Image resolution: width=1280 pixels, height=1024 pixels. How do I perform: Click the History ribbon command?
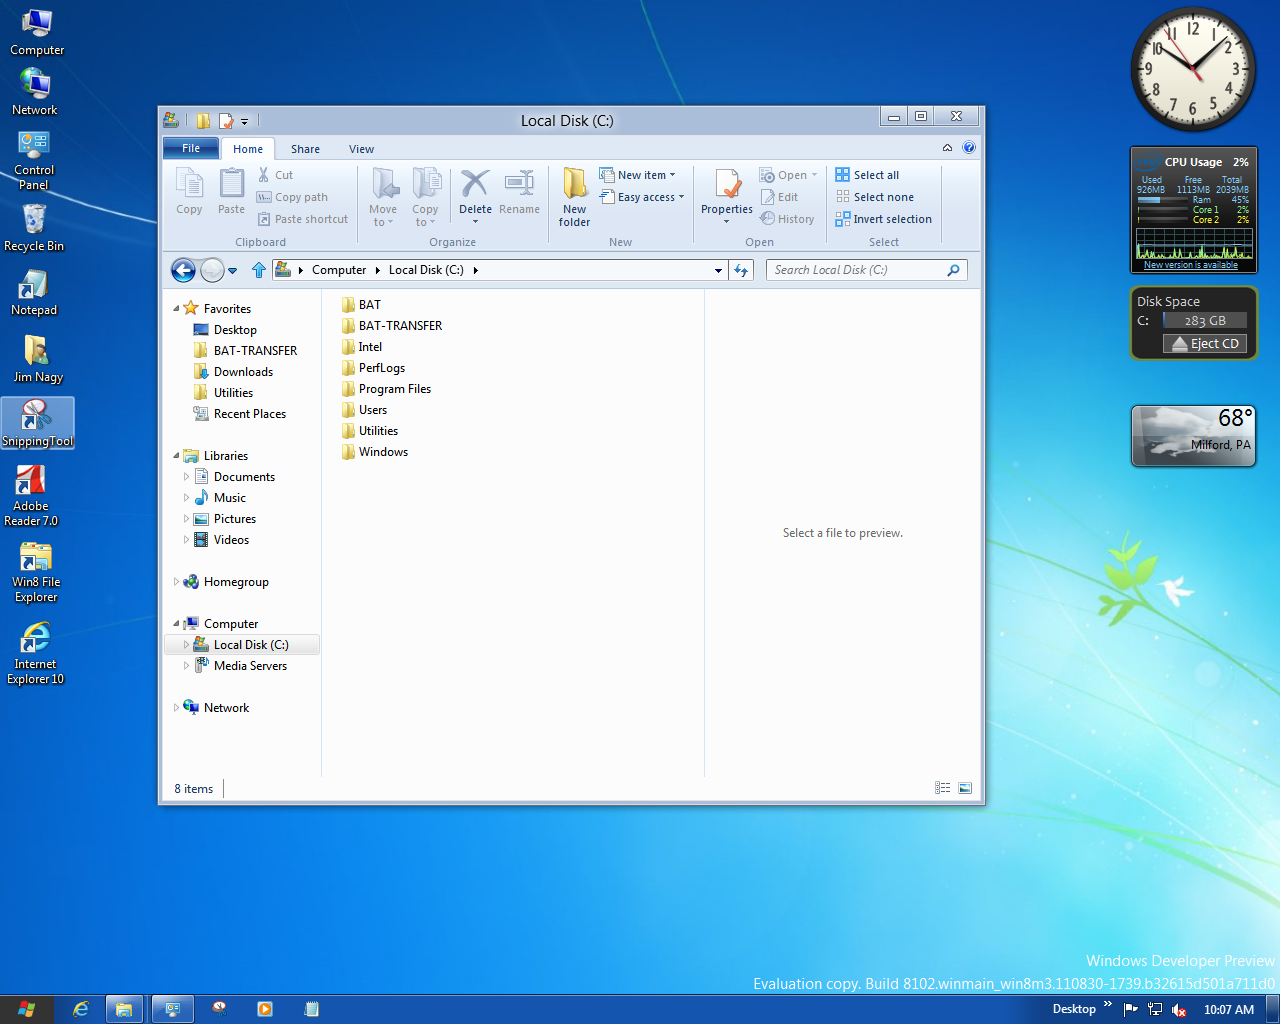coord(787,219)
